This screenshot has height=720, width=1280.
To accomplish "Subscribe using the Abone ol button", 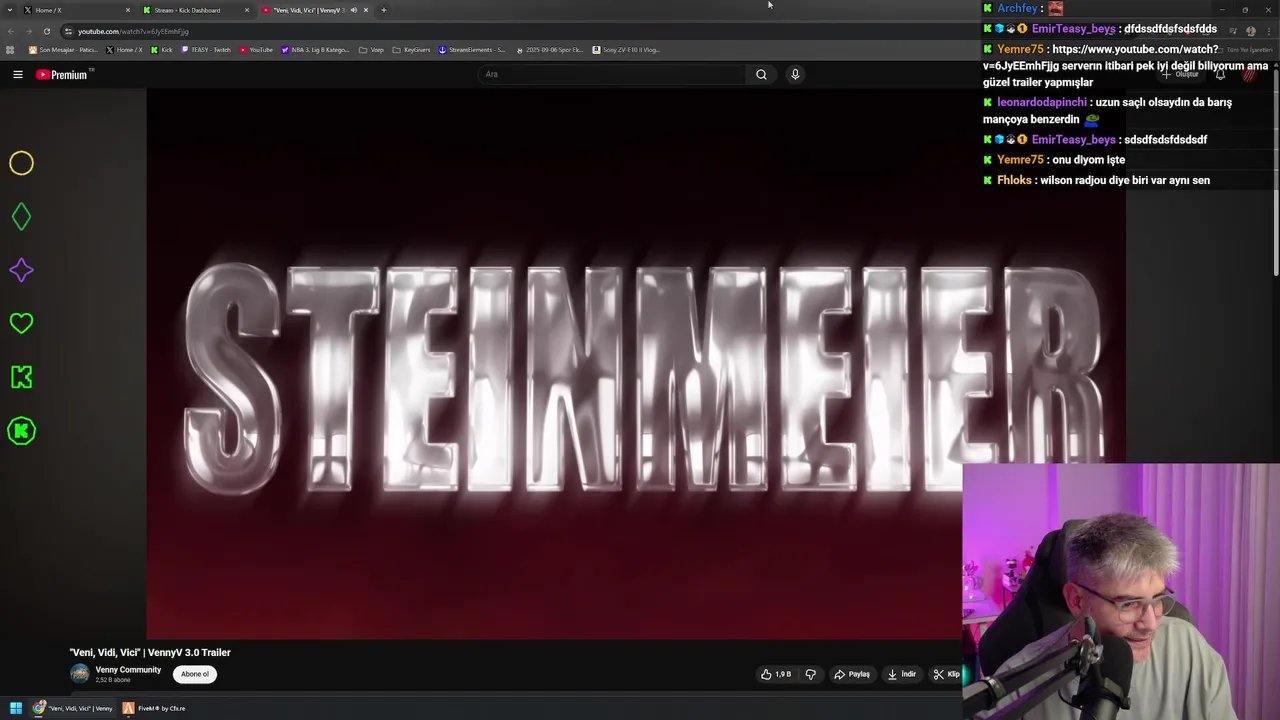I will [195, 674].
